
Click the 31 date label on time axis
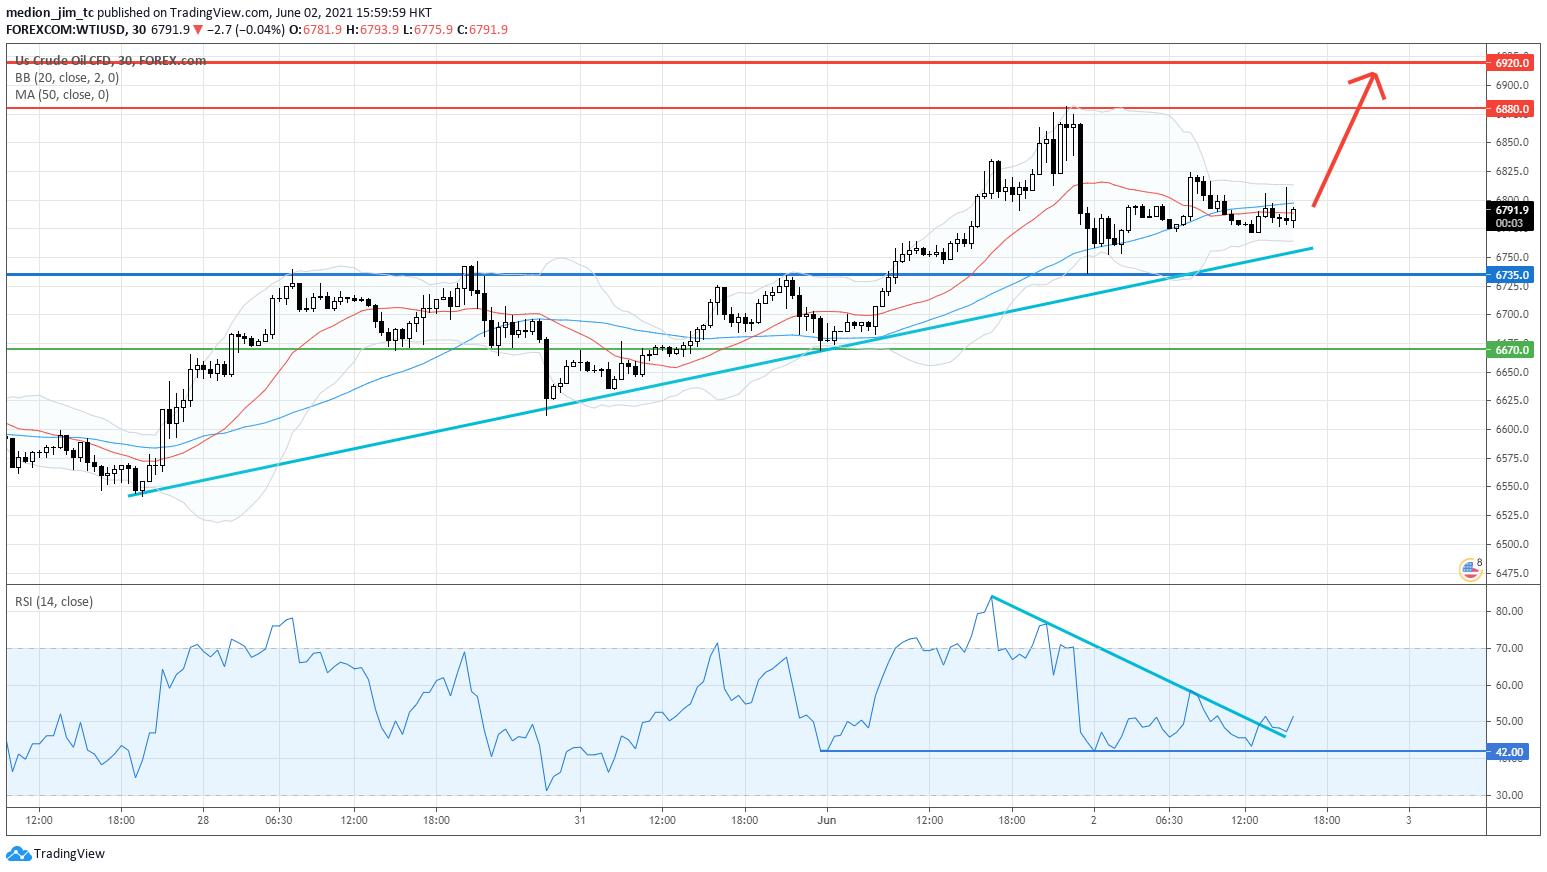point(580,820)
